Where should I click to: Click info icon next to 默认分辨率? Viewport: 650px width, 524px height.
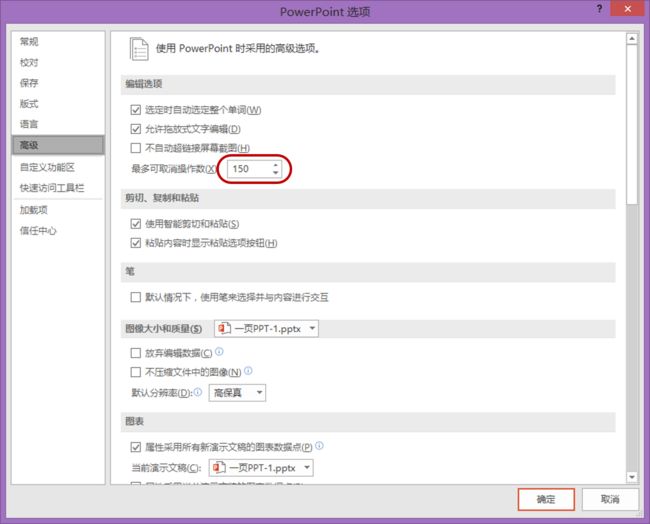[198, 391]
